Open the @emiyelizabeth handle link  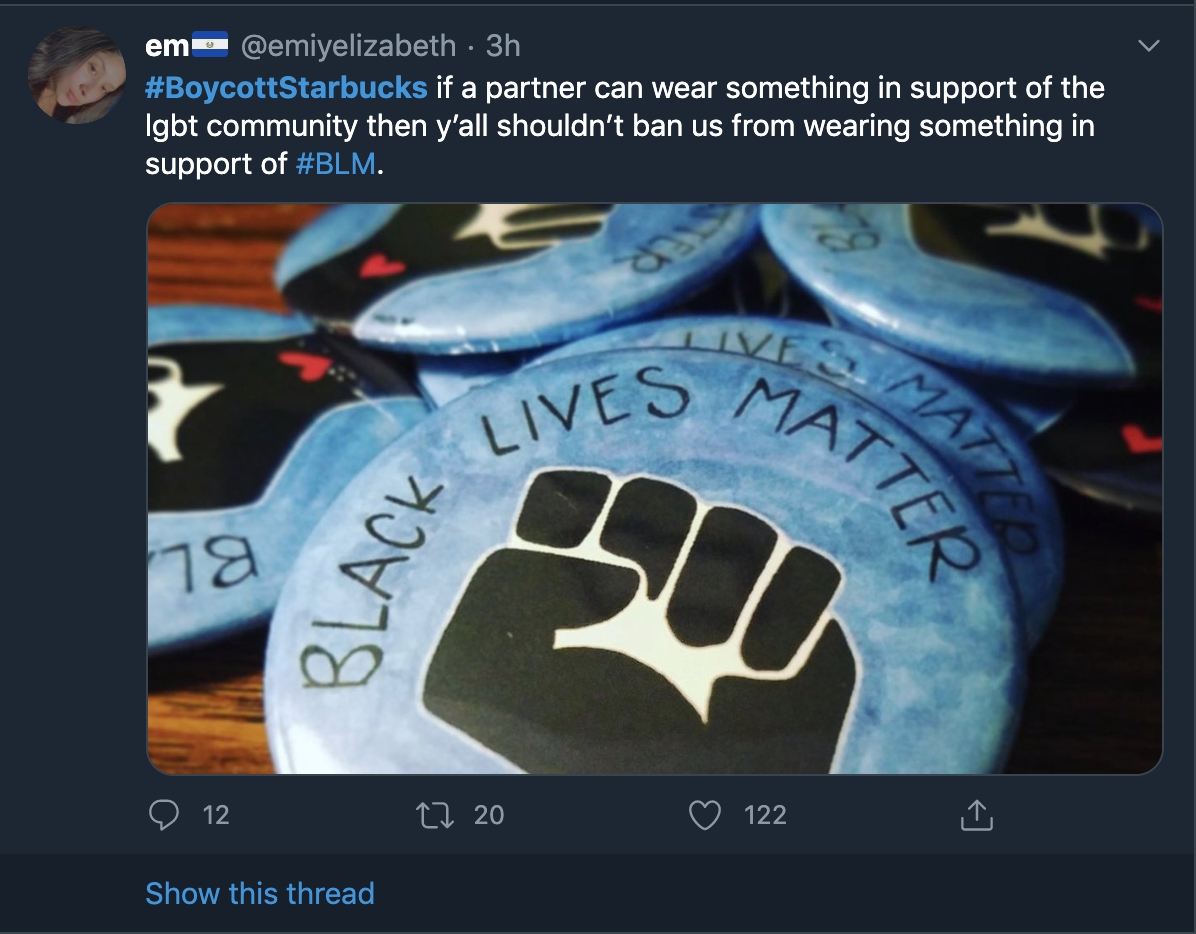tap(354, 46)
